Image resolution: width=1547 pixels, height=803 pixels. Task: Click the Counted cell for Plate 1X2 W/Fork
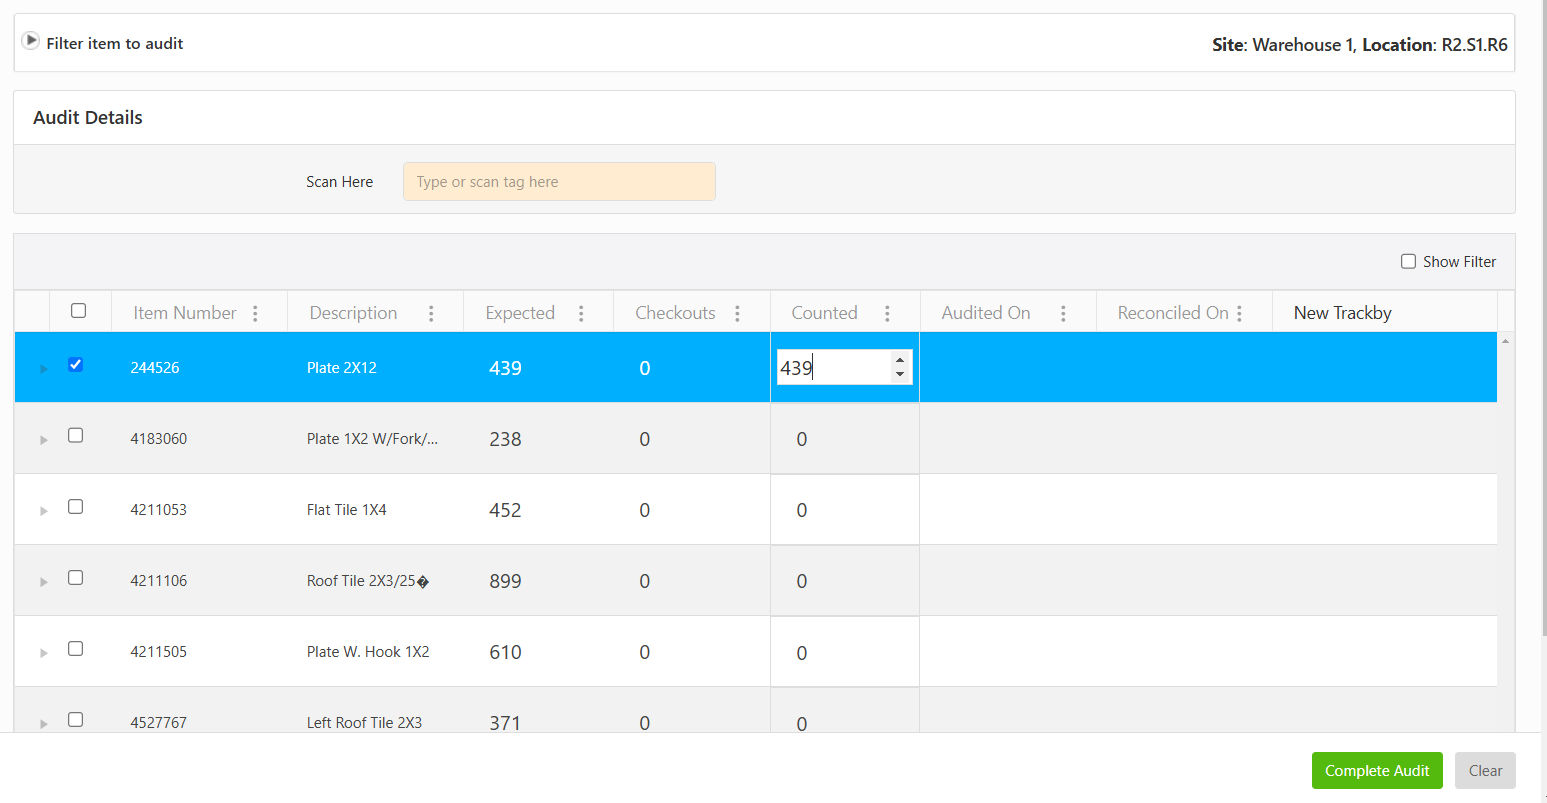click(844, 439)
